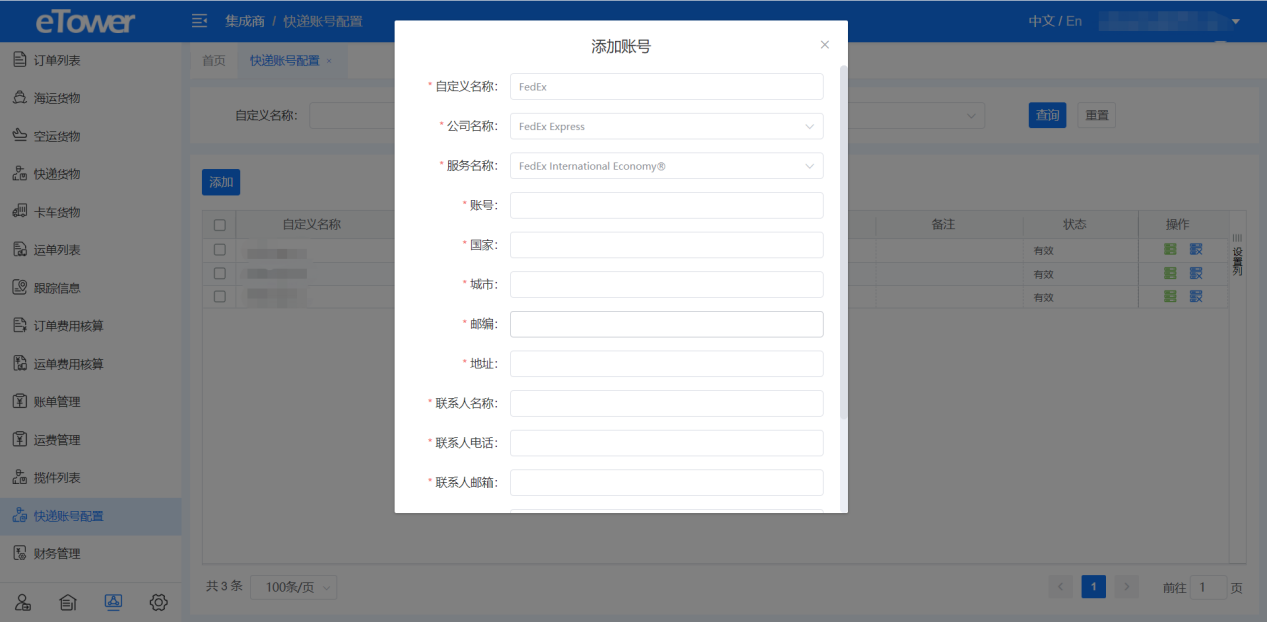Click the yen icon beside 账单管理
This screenshot has height=622, width=1267.
pos(19,402)
